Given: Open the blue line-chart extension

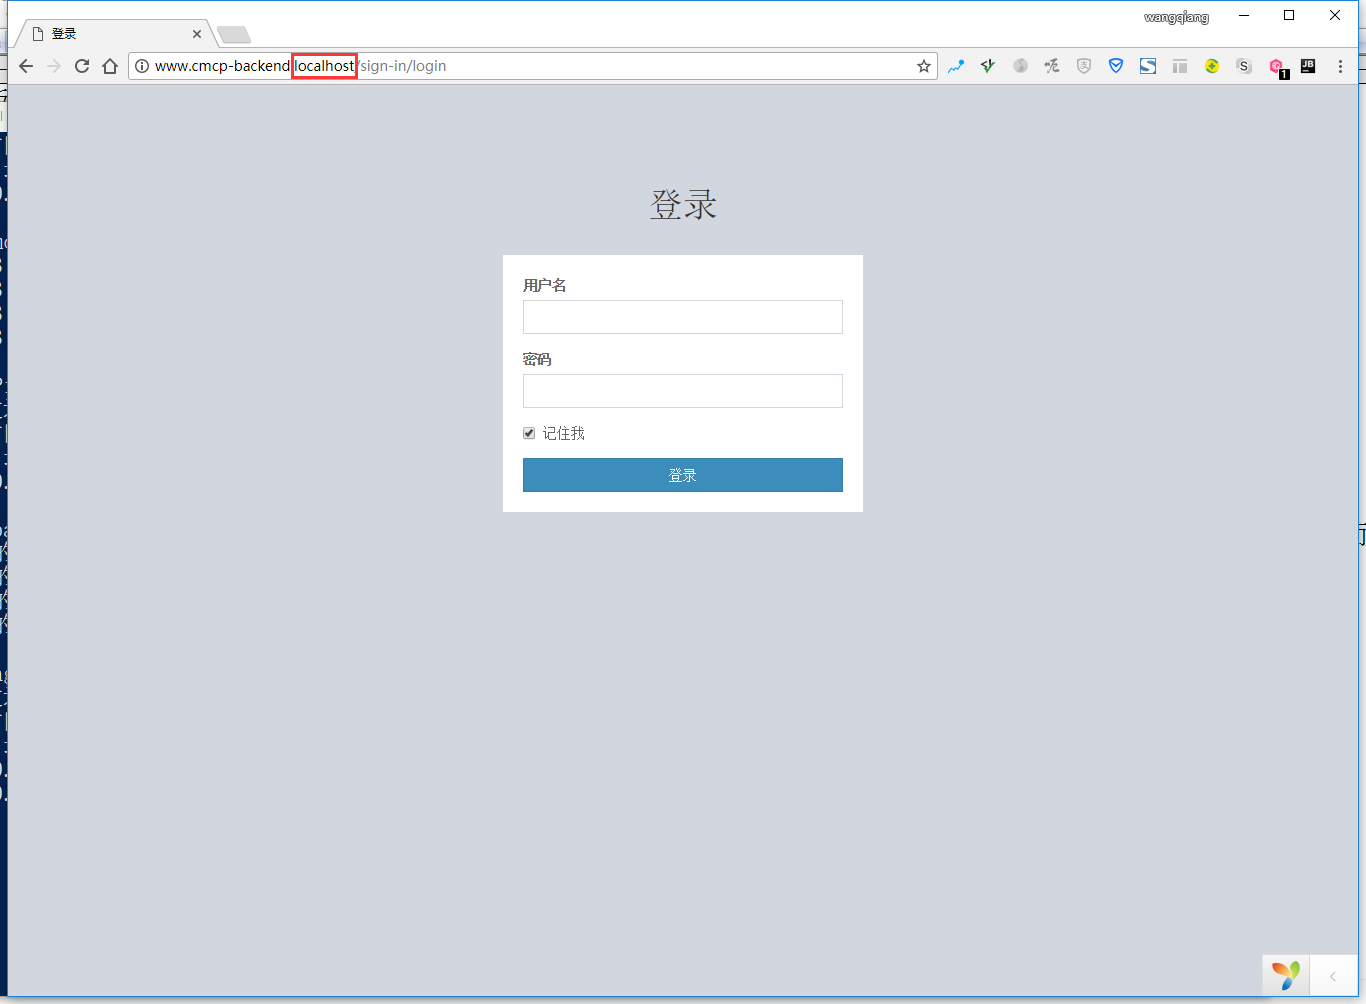Looking at the screenshot, I should tap(956, 66).
